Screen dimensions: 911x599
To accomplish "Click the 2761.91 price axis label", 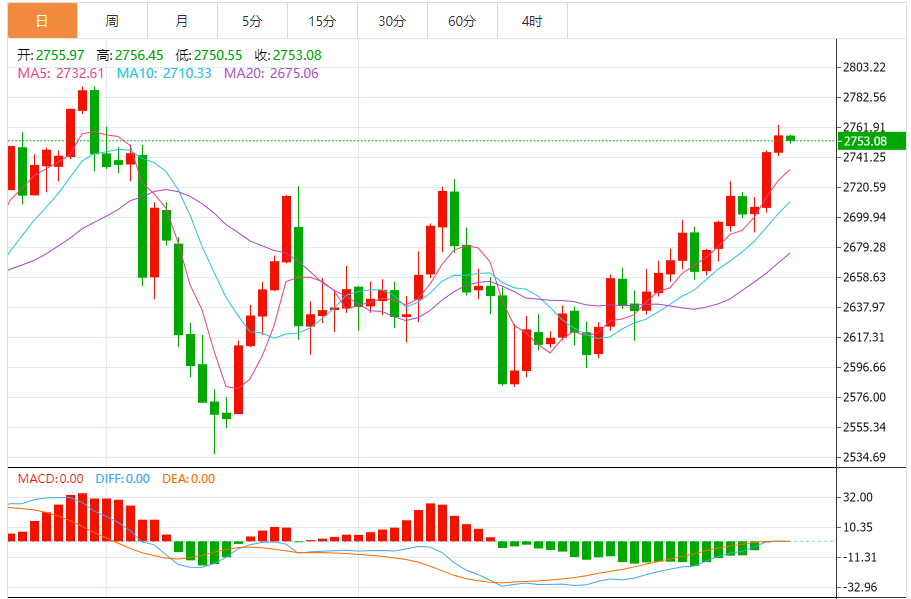I will click(865, 127).
